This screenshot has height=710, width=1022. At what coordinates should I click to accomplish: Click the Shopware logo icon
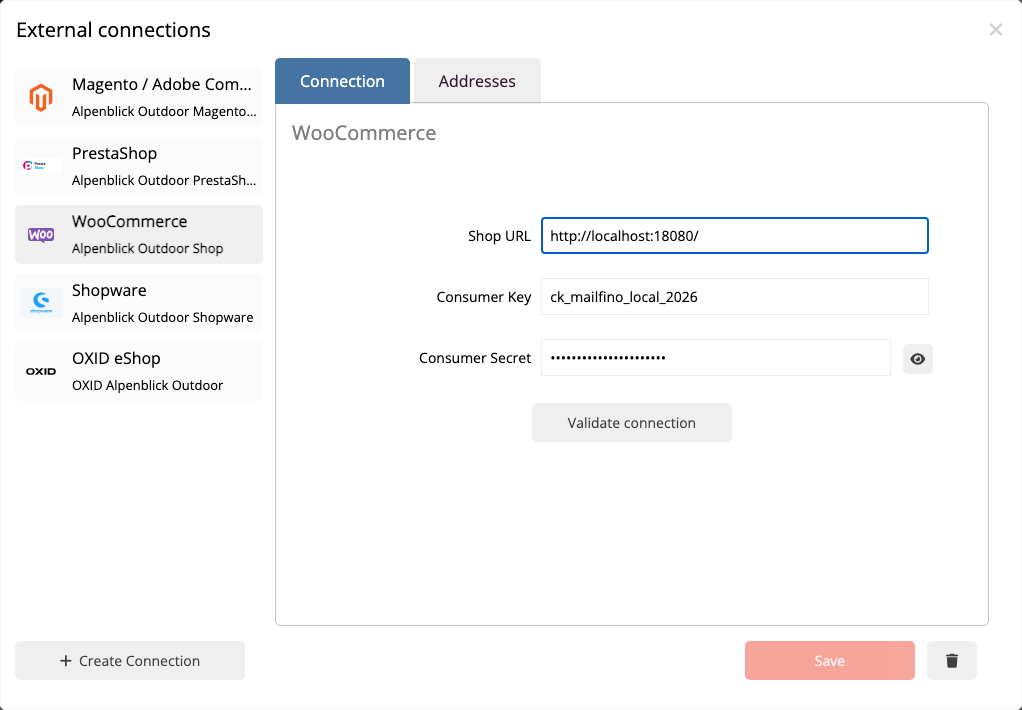coord(41,303)
